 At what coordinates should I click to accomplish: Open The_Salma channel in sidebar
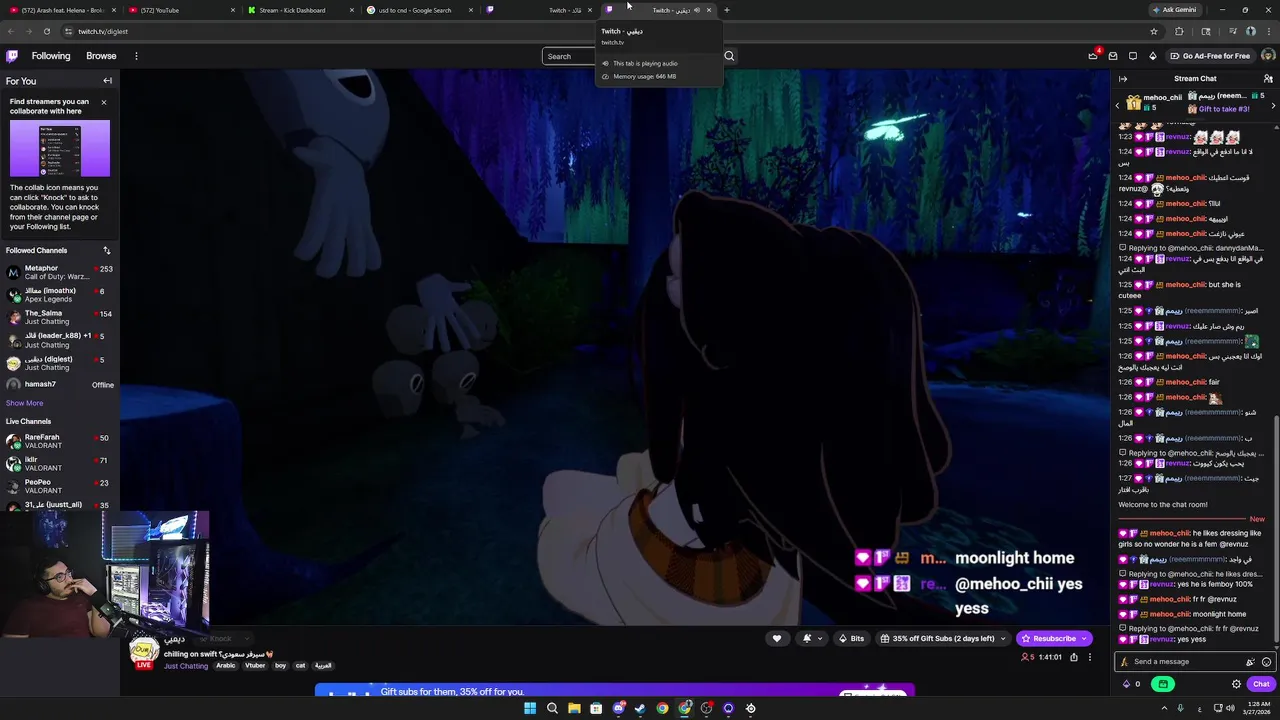(60, 317)
